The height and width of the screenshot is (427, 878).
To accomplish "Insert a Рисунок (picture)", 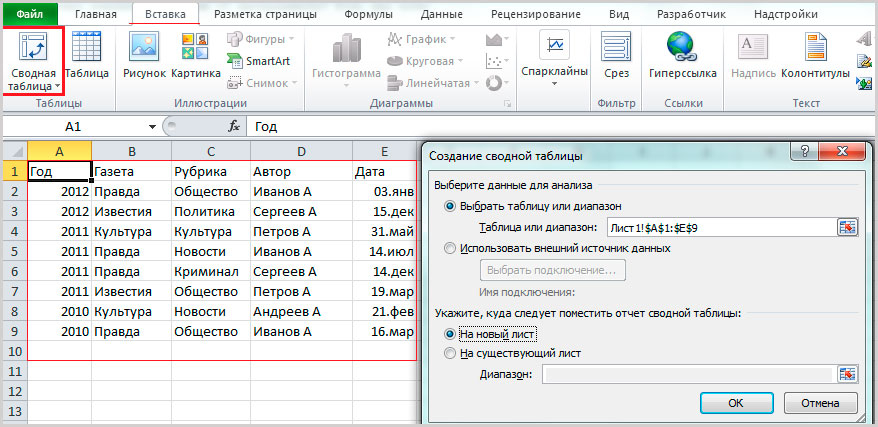I will 144,46.
